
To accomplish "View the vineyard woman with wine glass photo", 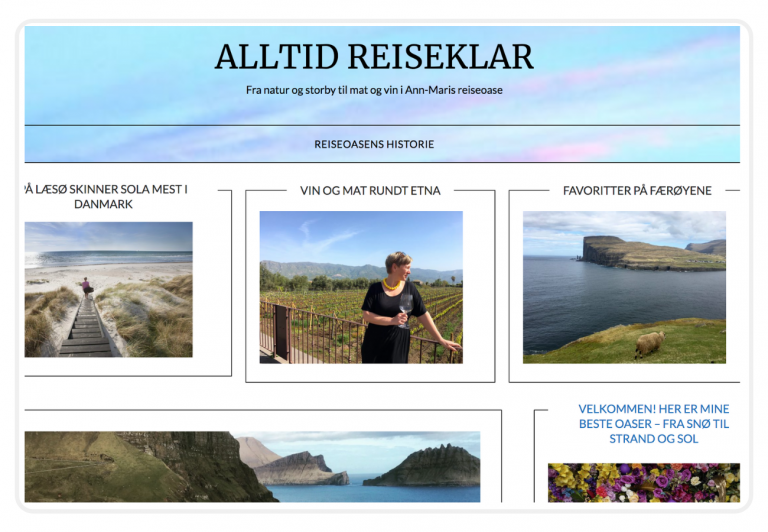I will (x=361, y=287).
